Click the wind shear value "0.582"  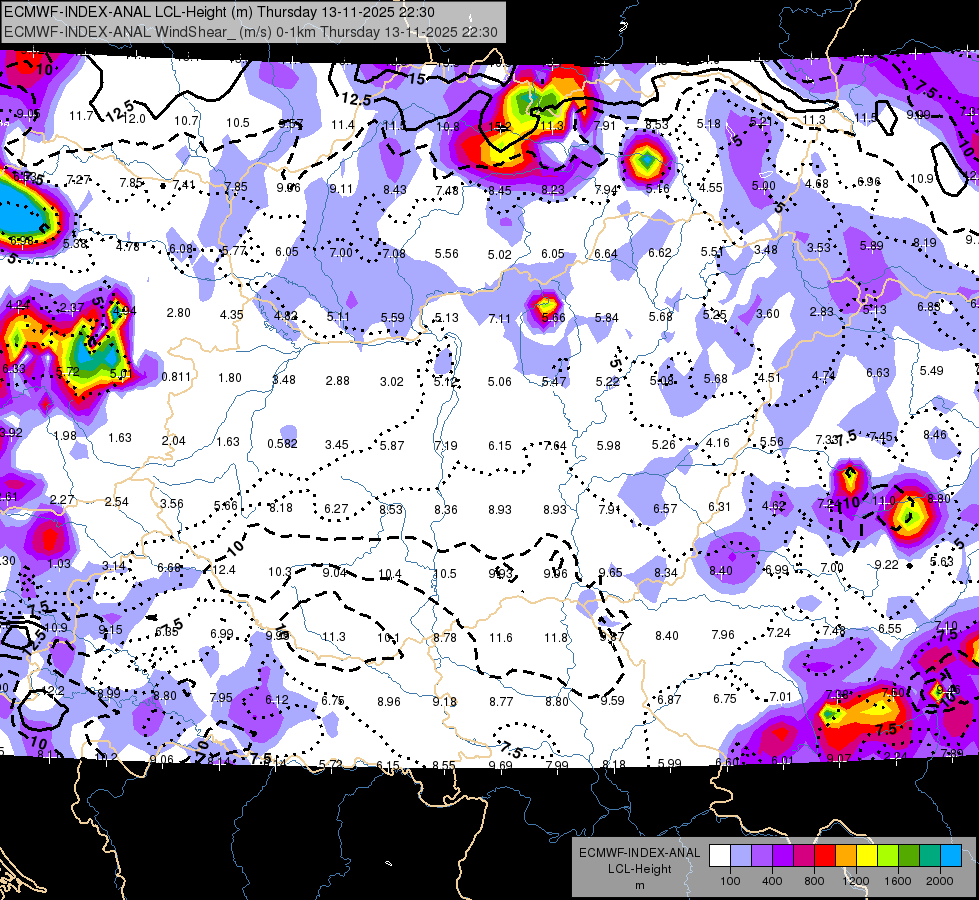tap(282, 443)
